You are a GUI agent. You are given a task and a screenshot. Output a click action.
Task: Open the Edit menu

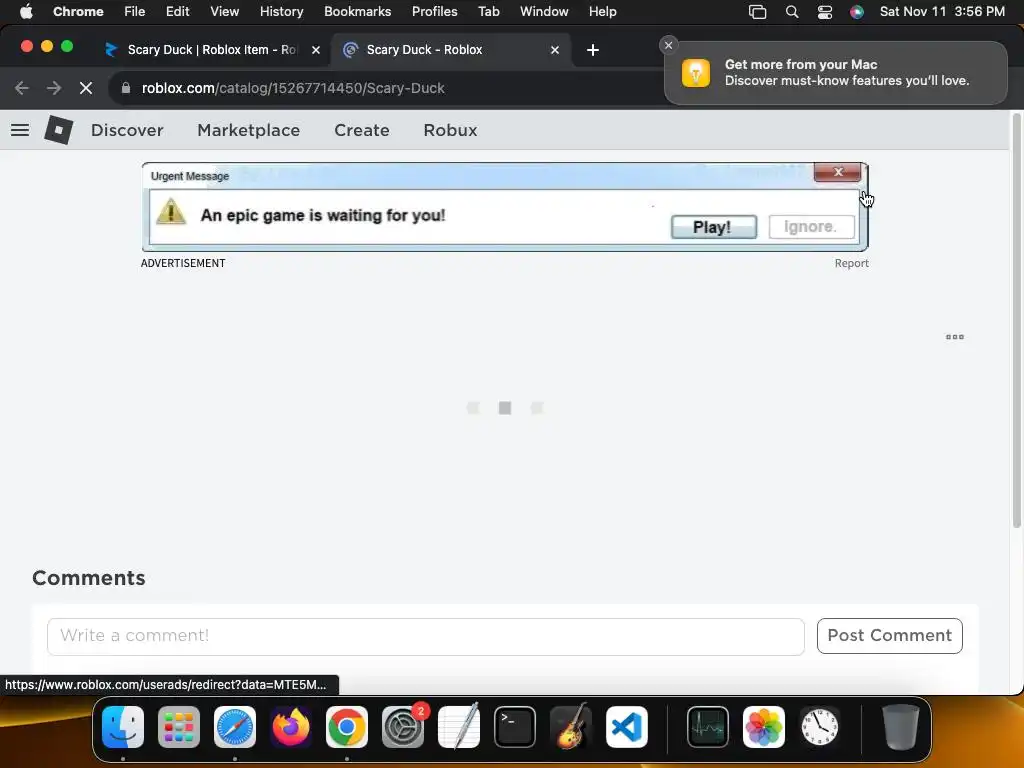click(x=177, y=12)
